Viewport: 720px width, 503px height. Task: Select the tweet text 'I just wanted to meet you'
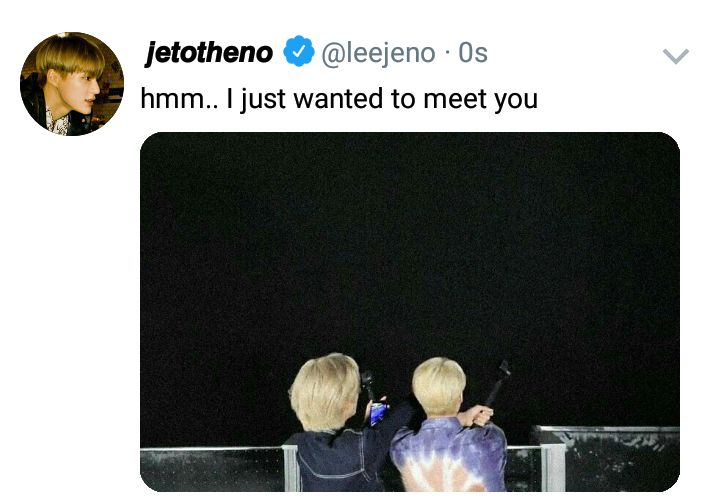(x=382, y=99)
